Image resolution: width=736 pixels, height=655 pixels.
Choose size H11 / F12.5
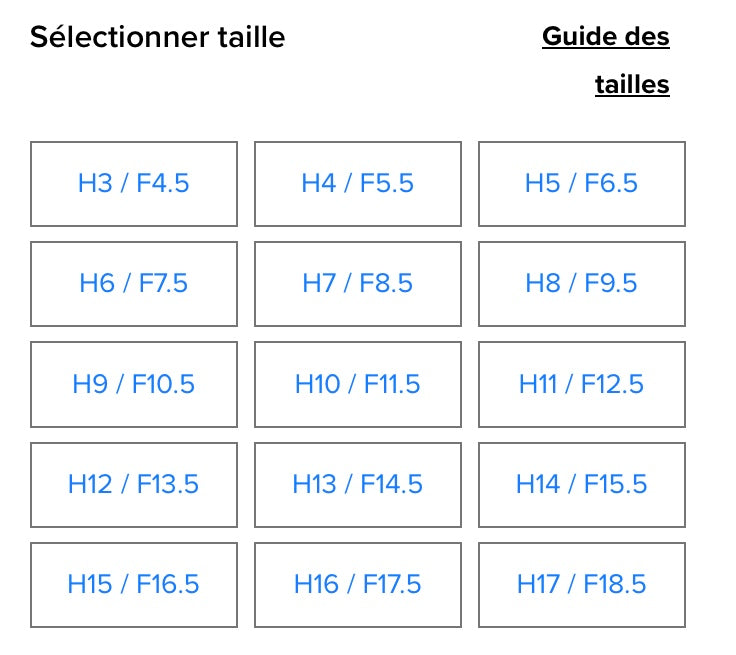tap(582, 384)
